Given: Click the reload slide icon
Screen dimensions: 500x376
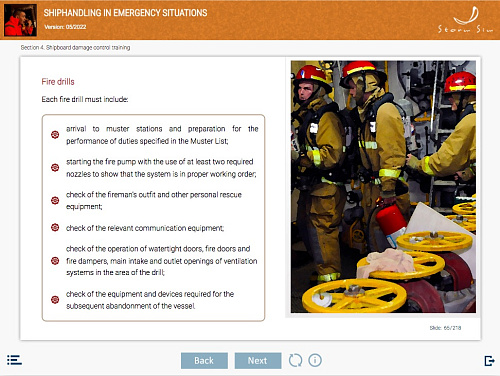Looking at the screenshot, I should 295,360.
